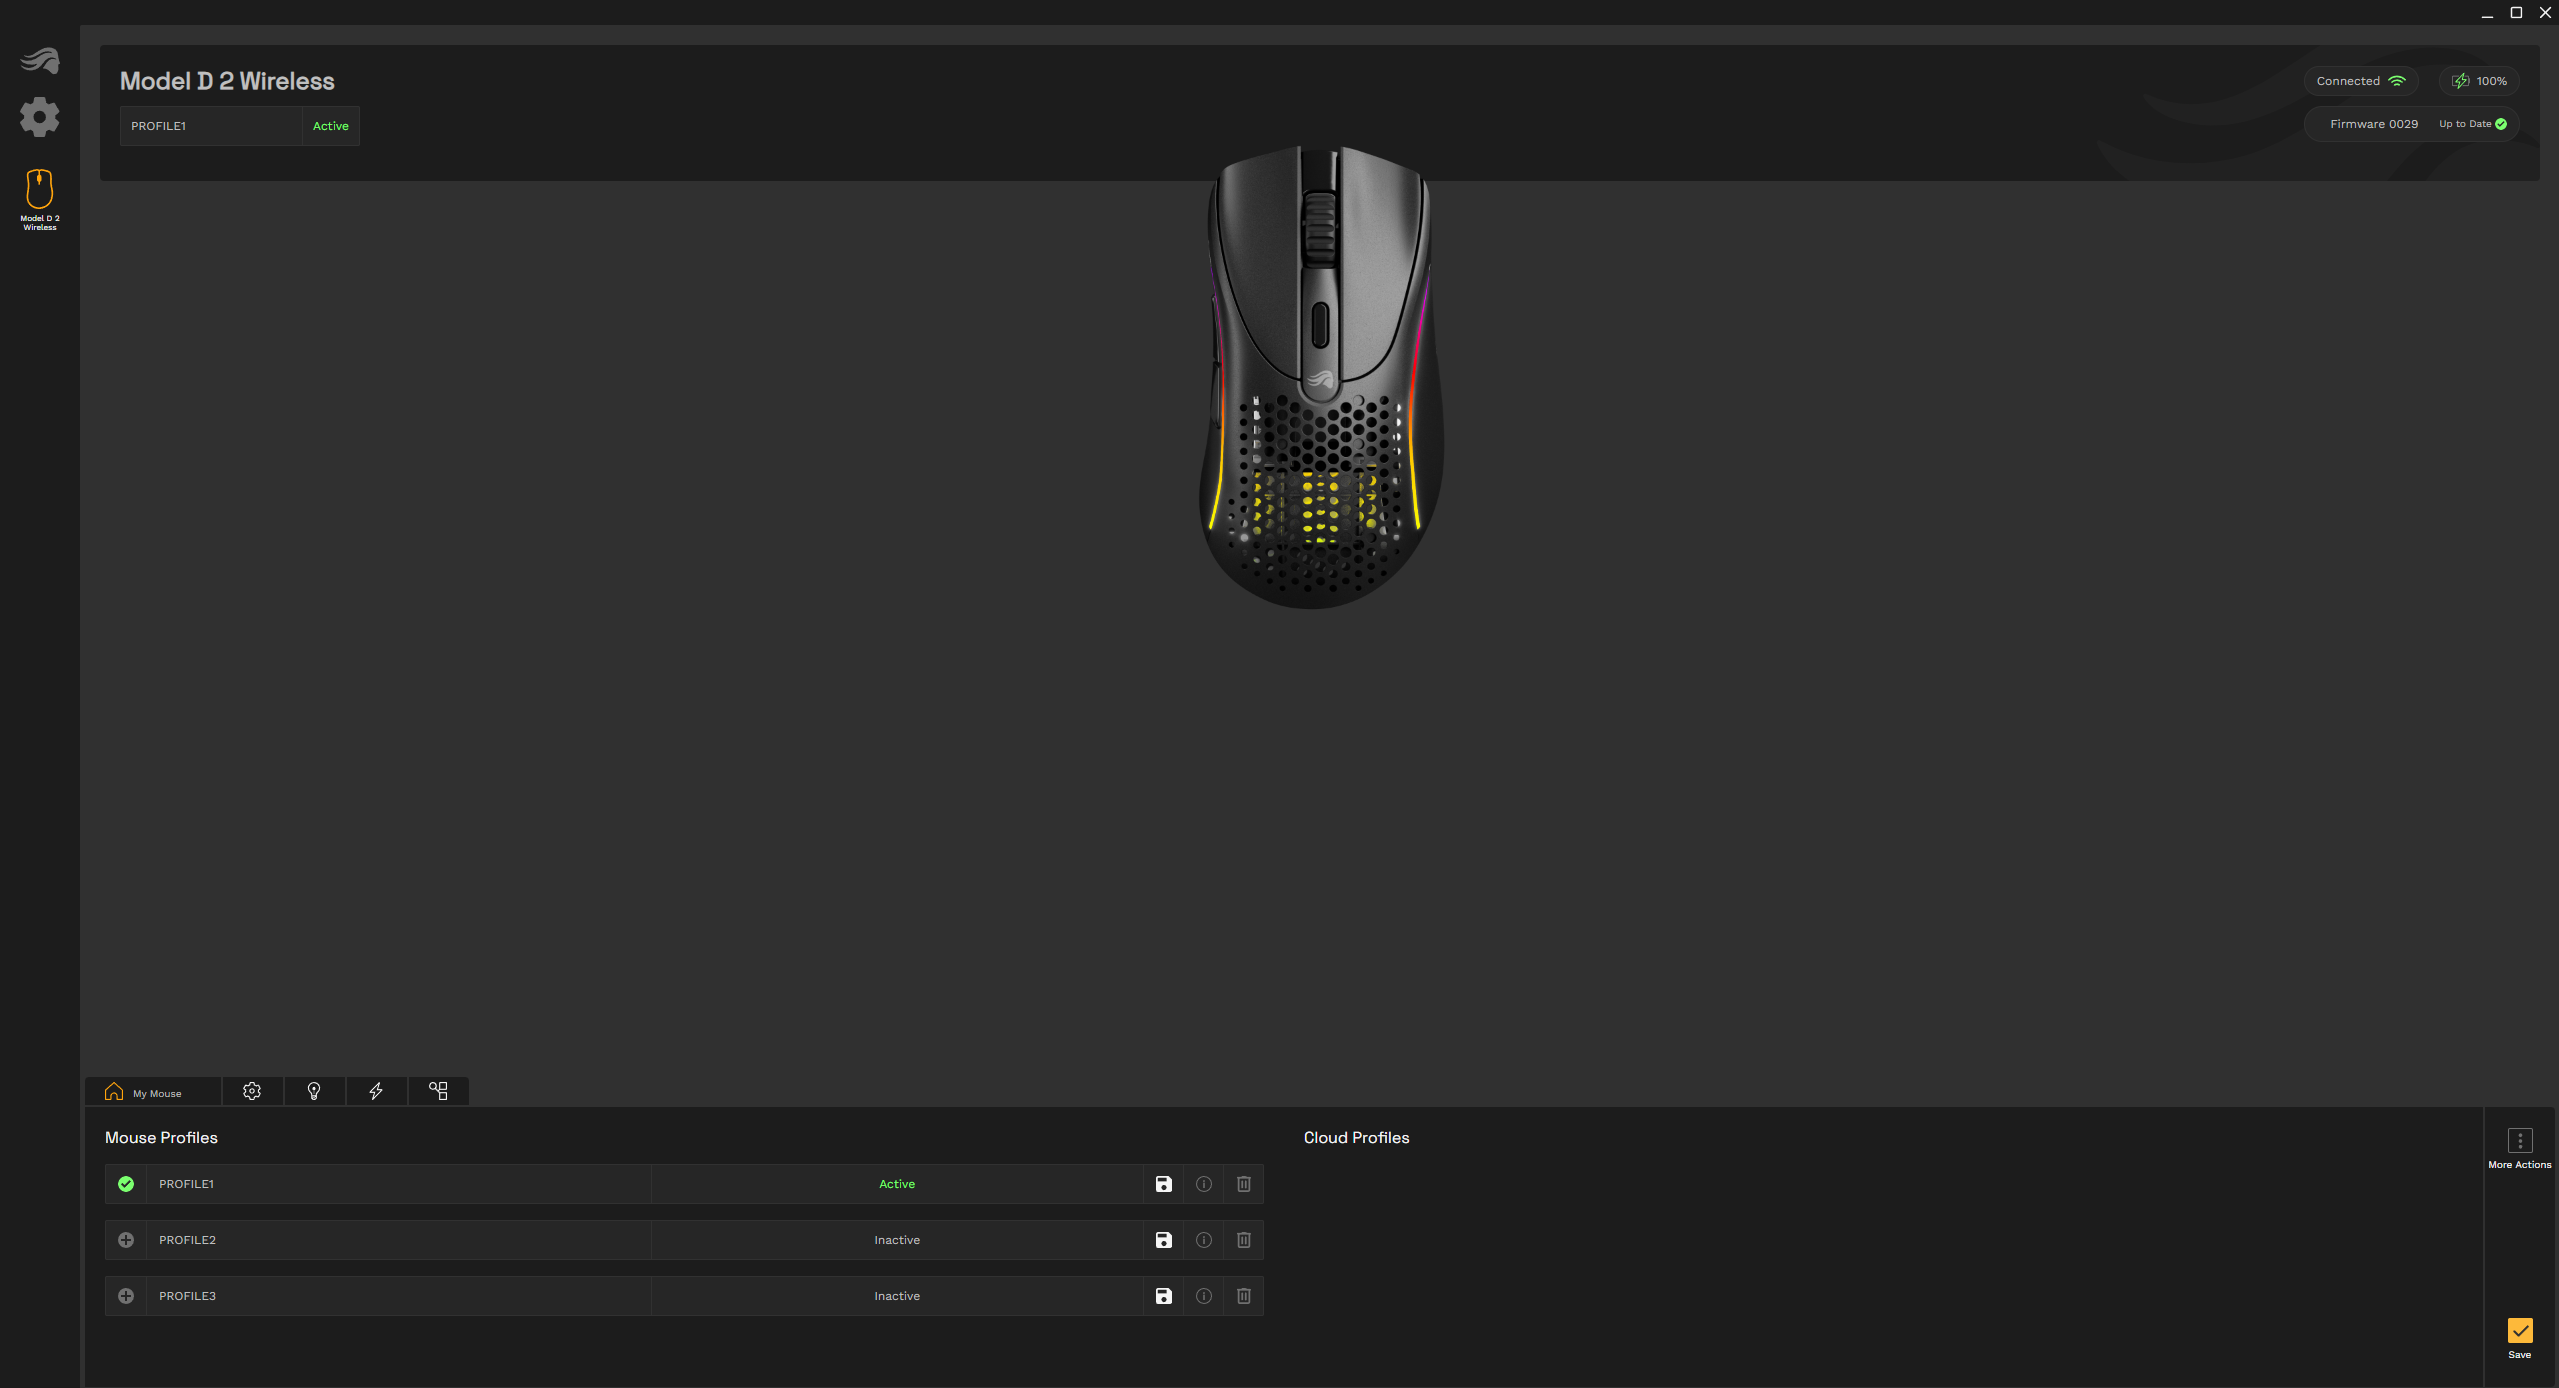Open the More Actions menu

click(x=2520, y=1148)
